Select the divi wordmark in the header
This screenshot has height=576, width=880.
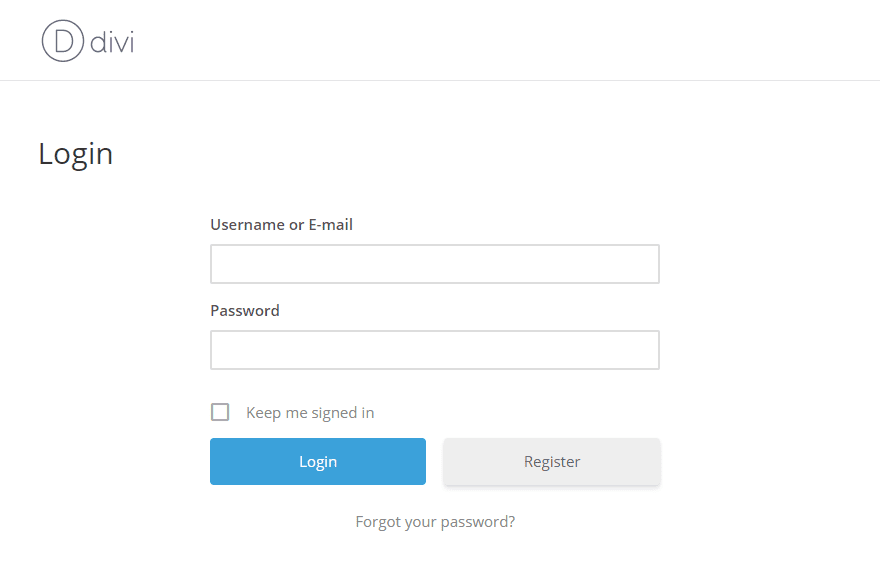112,42
